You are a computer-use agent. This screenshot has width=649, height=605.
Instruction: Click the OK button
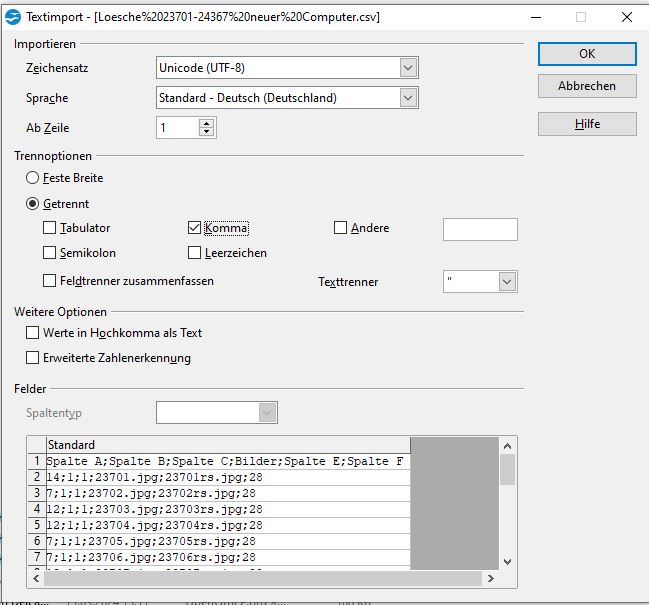[x=587, y=53]
